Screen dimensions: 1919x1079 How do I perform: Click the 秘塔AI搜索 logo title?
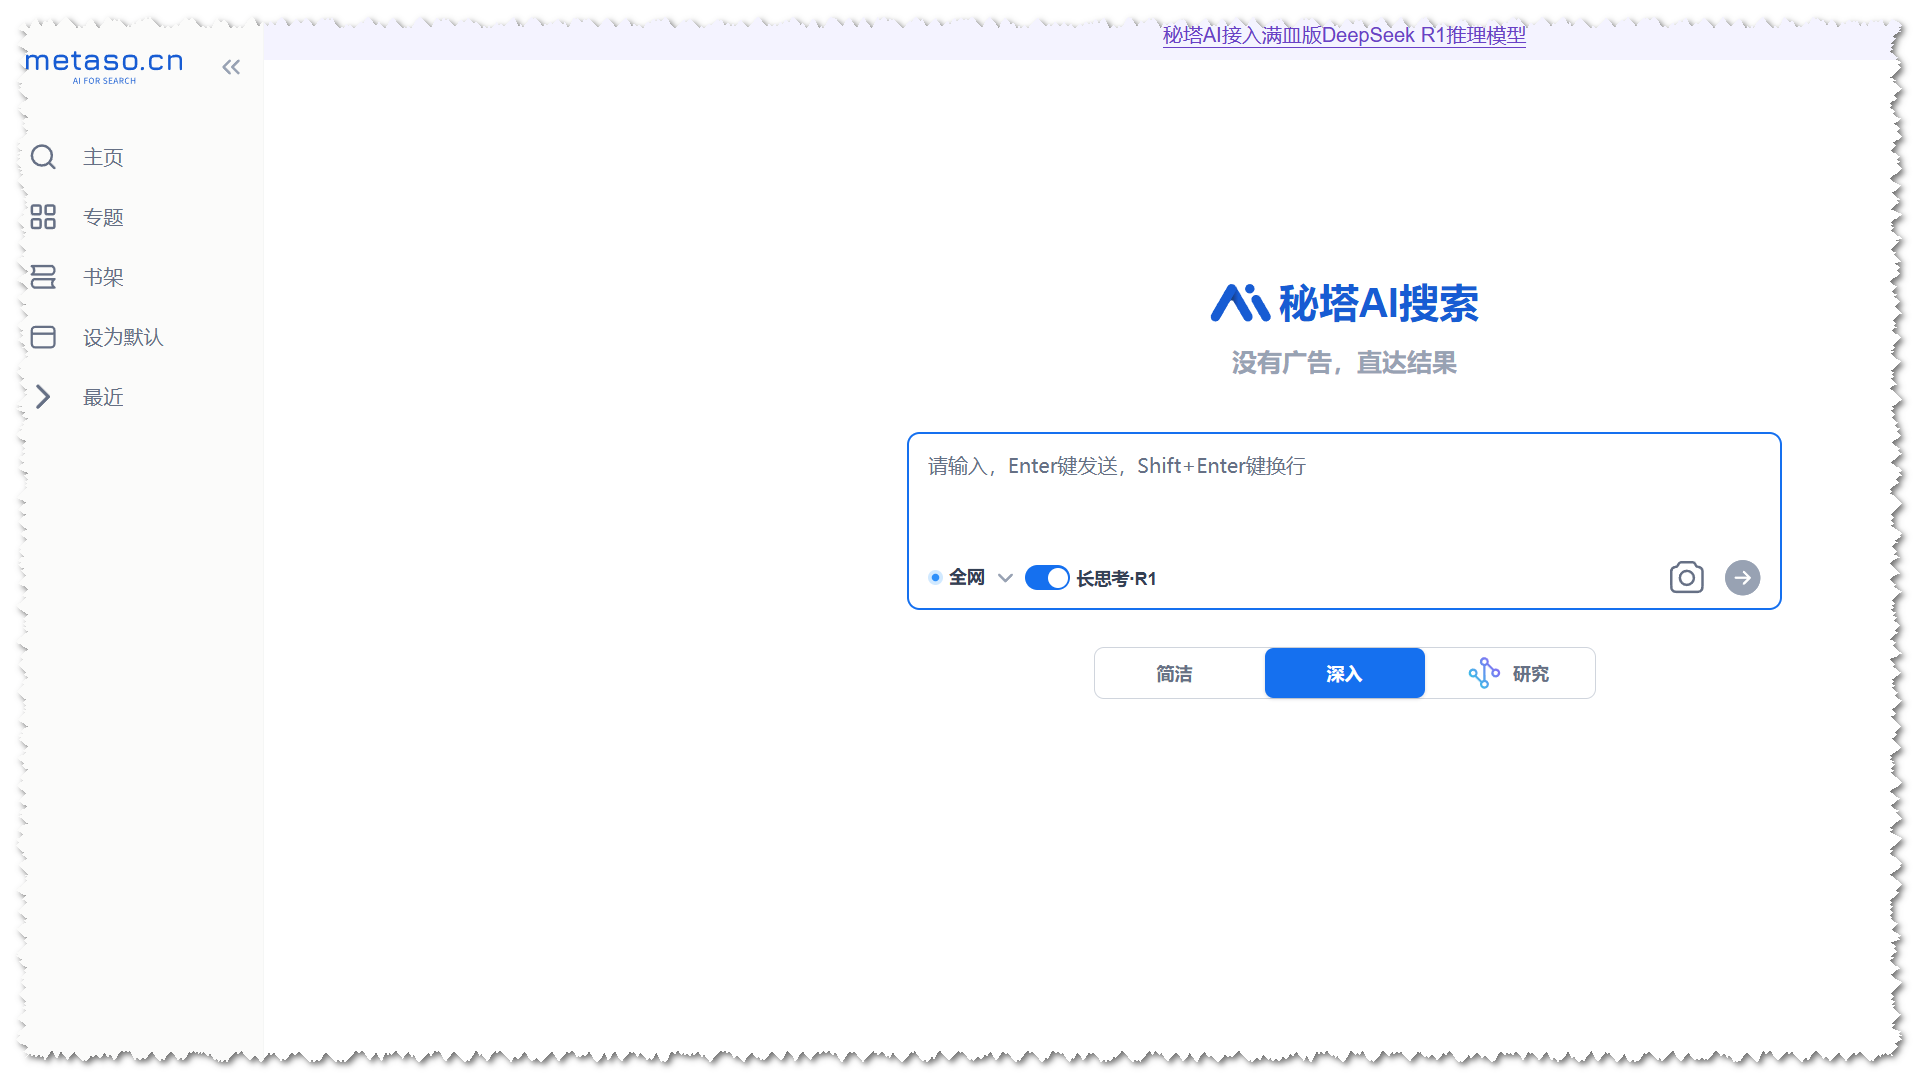pos(1344,303)
